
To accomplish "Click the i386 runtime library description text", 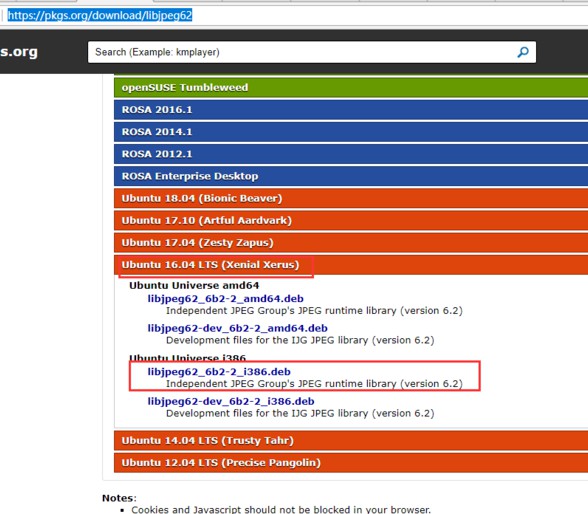I will pos(314,384).
